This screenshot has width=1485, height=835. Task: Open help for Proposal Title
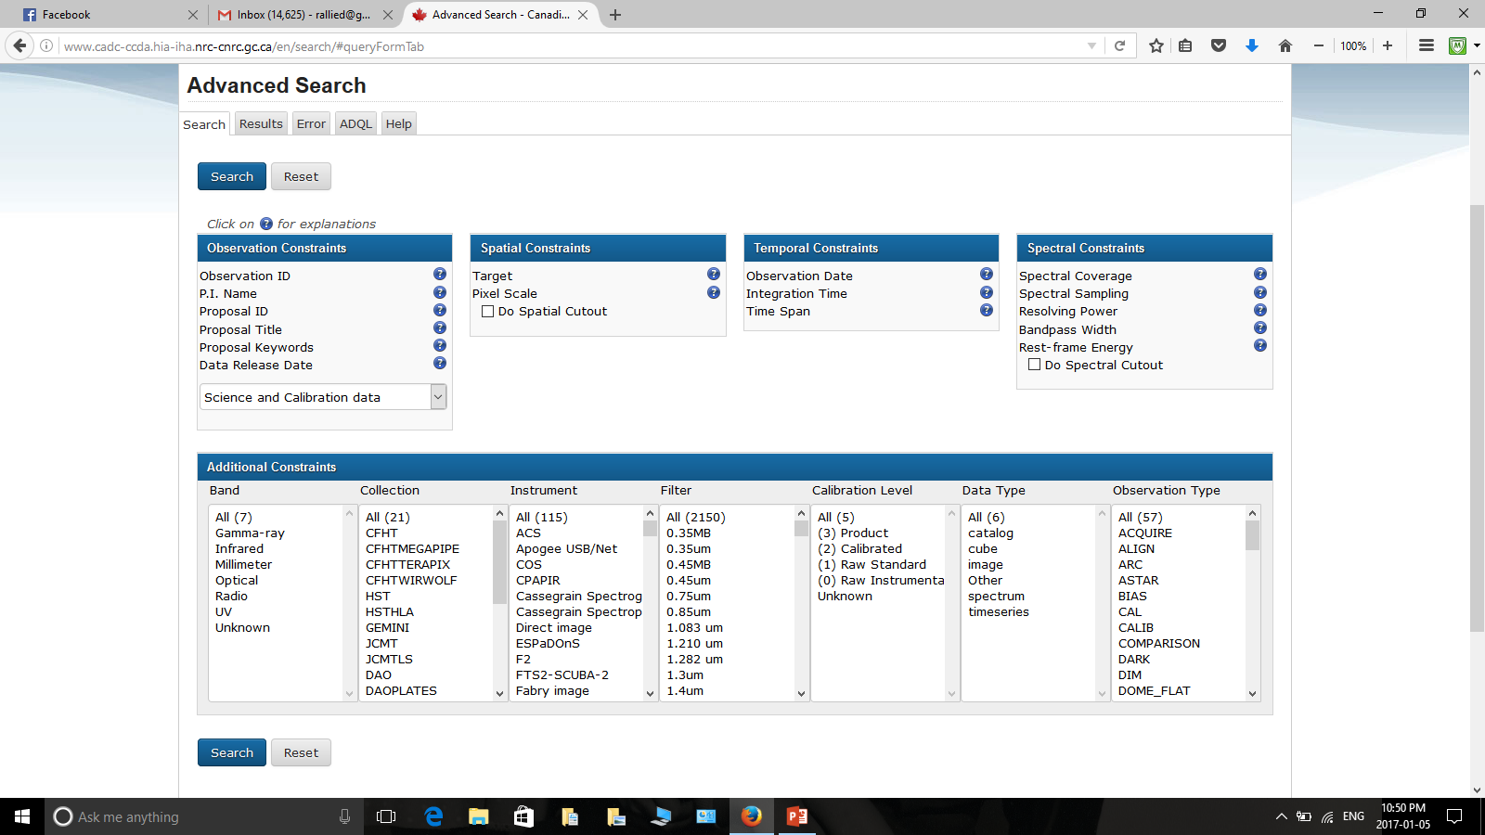coord(439,328)
